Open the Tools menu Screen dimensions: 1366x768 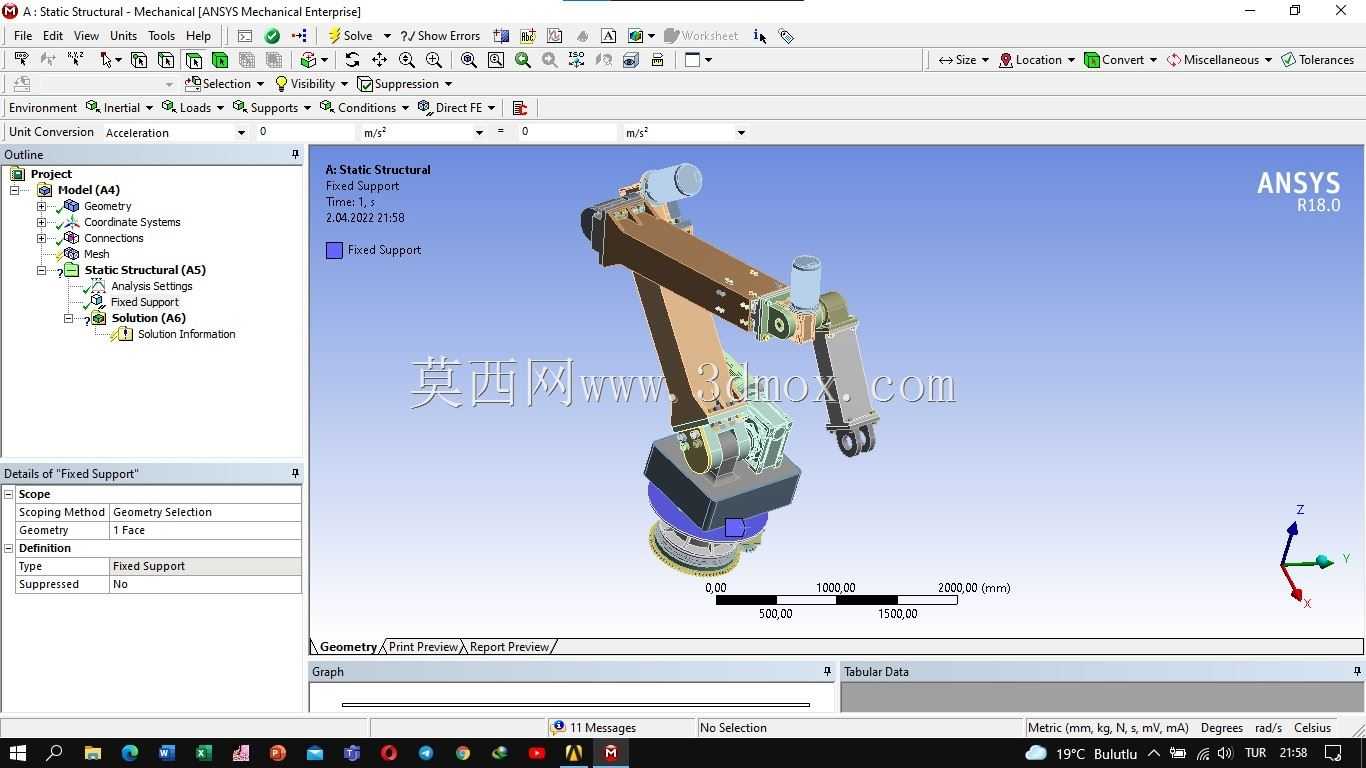(x=161, y=36)
